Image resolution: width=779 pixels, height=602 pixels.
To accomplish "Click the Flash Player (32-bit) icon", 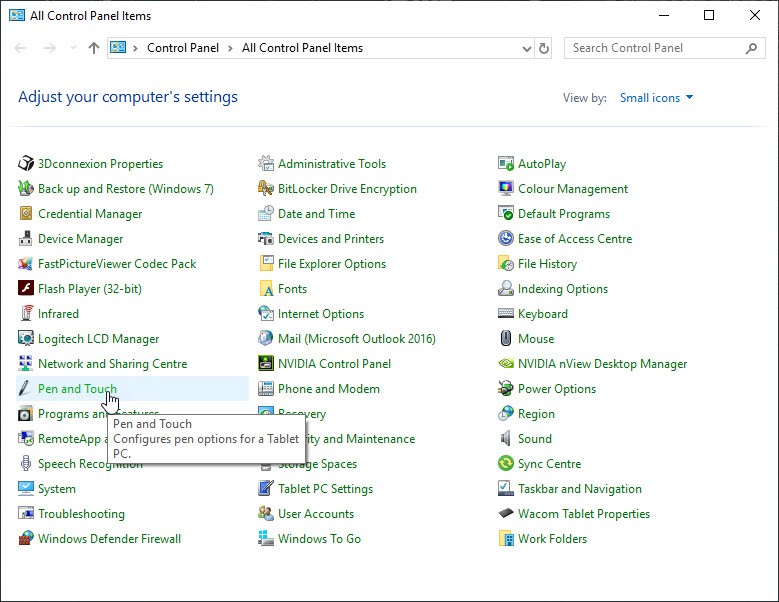I will [x=26, y=289].
